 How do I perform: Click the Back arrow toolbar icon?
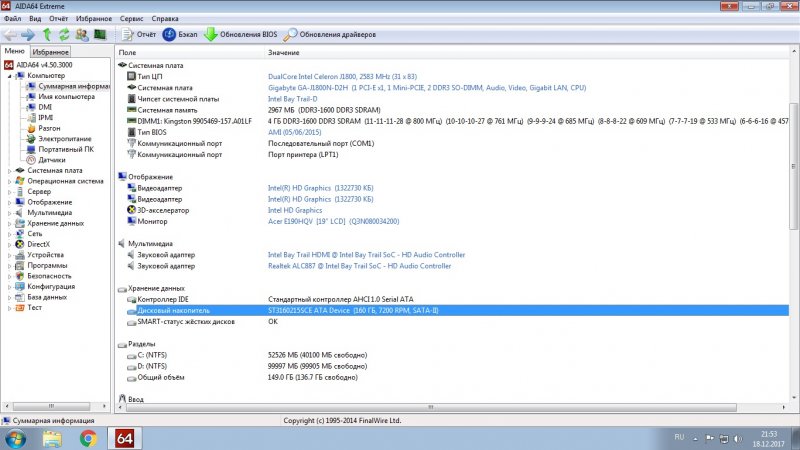10,35
